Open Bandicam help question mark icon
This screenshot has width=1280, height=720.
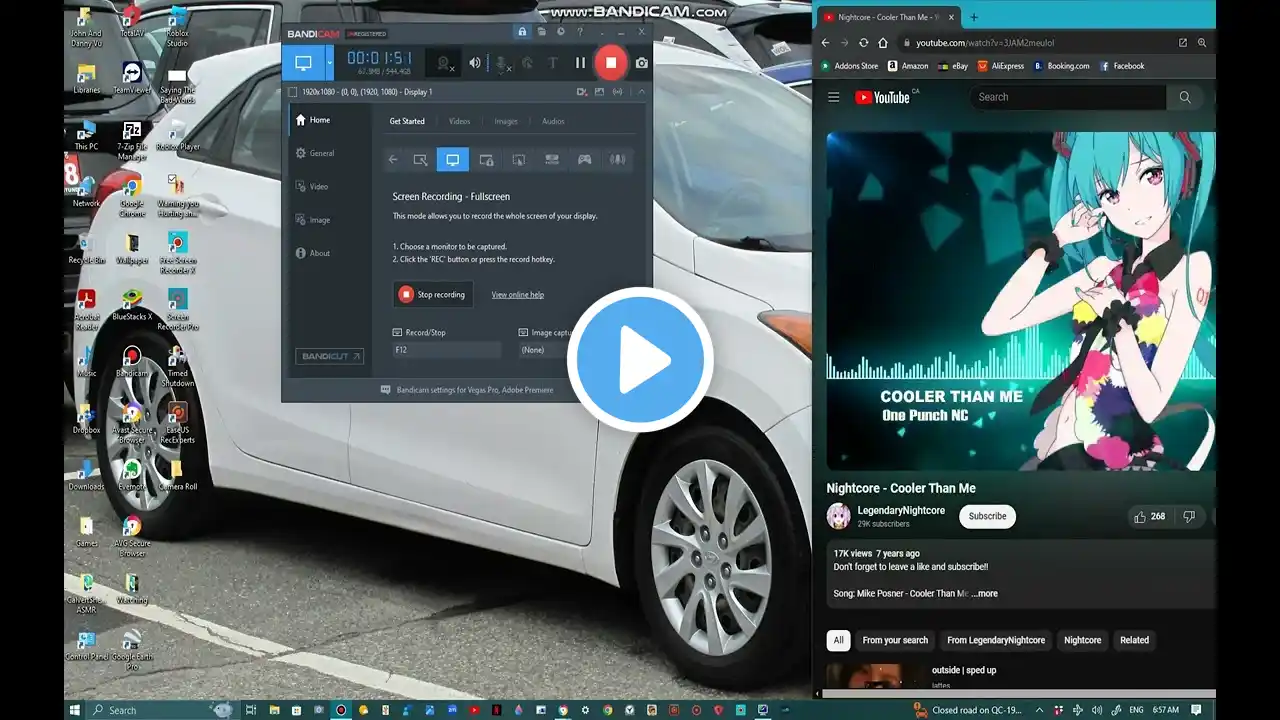579,32
